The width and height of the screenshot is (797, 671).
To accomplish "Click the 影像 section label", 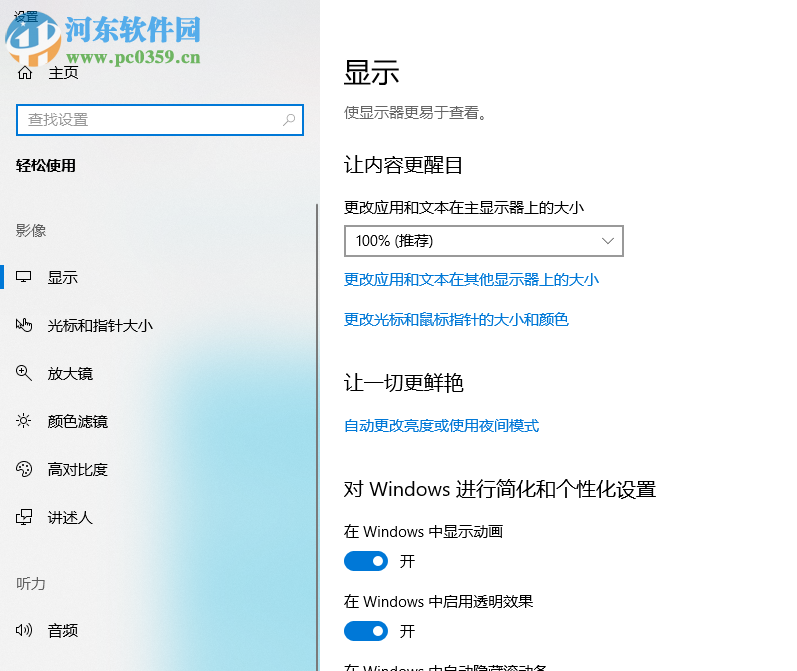I will [x=30, y=231].
